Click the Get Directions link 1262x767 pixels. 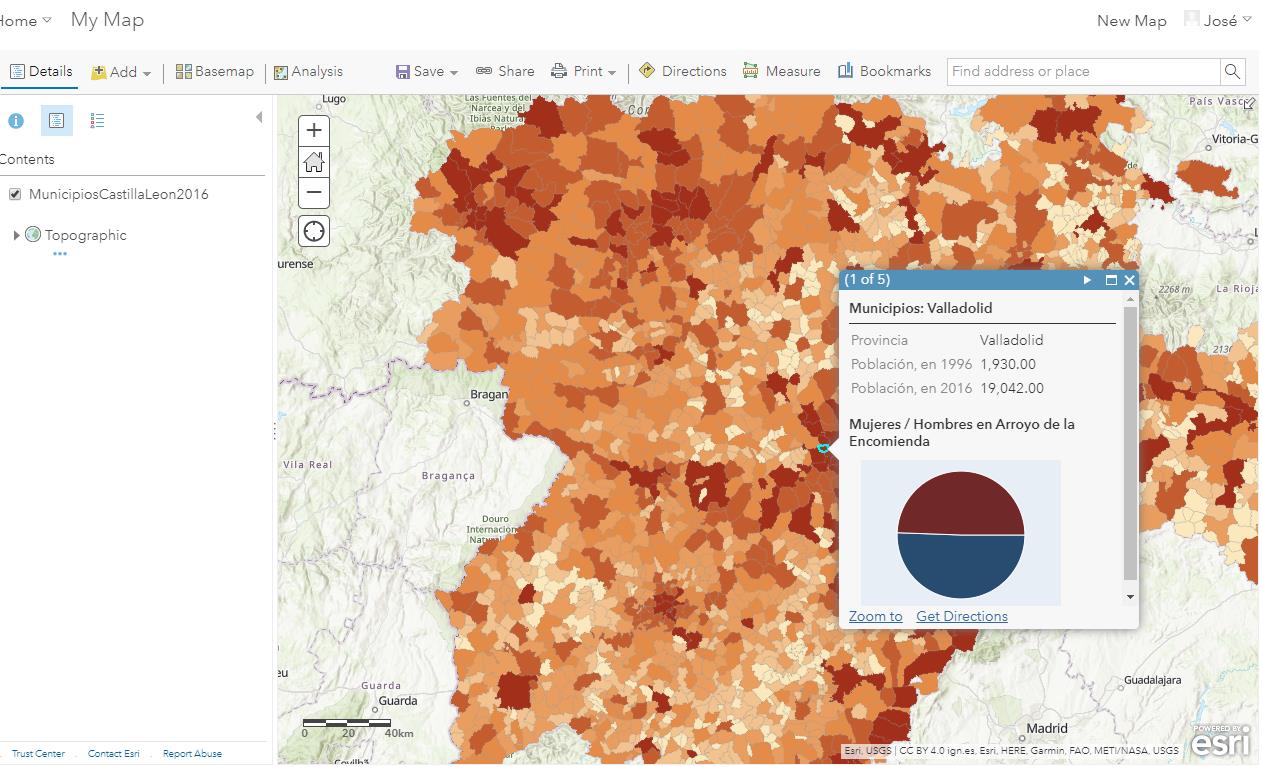pyautogui.click(x=961, y=616)
